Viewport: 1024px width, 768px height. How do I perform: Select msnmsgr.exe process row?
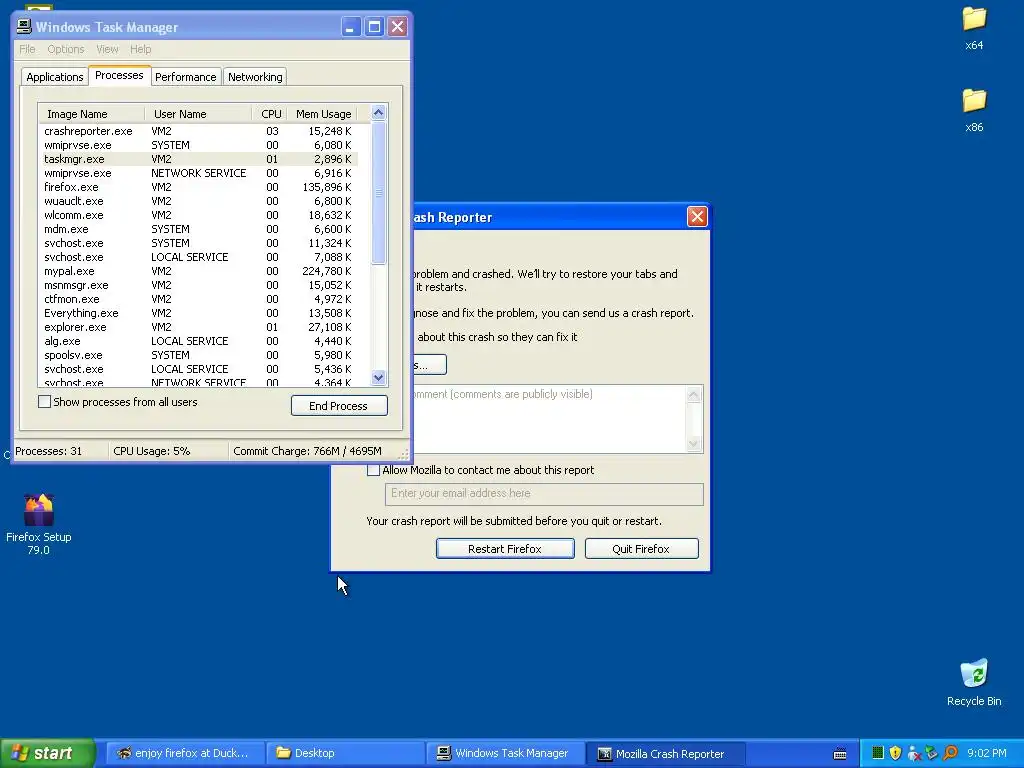click(x=198, y=285)
